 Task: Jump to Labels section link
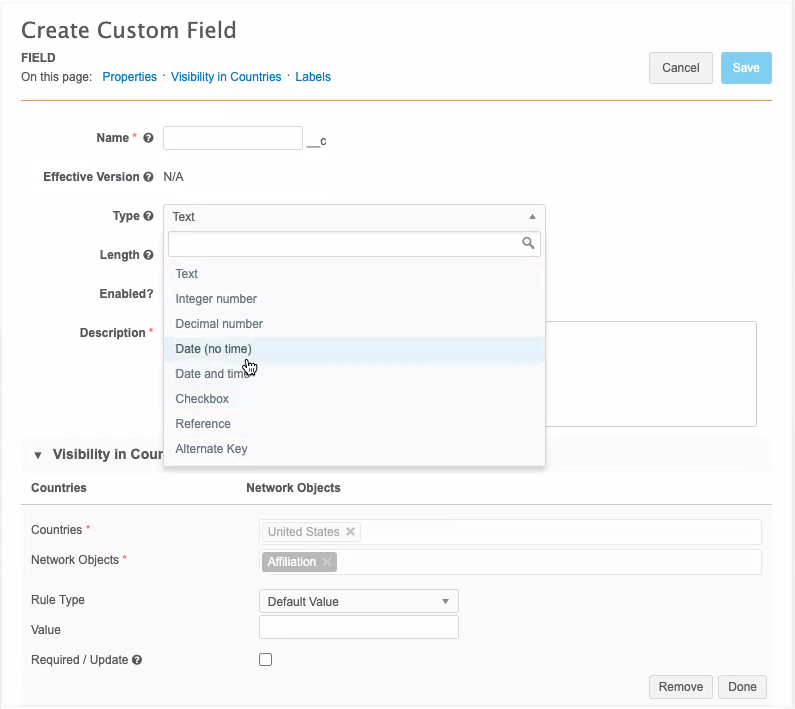click(x=313, y=77)
